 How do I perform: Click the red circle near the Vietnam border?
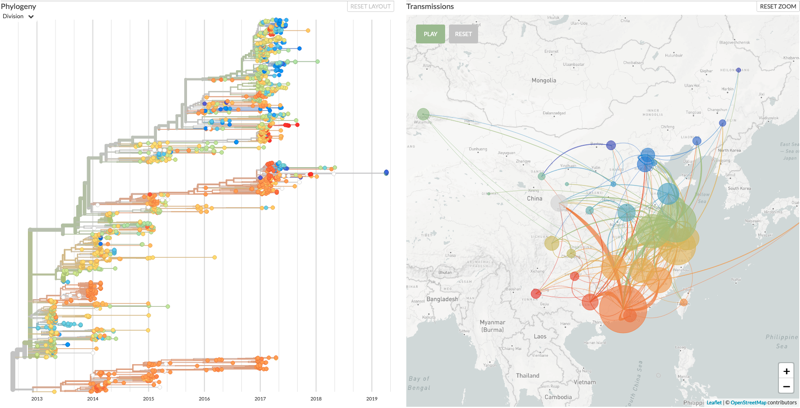(536, 294)
